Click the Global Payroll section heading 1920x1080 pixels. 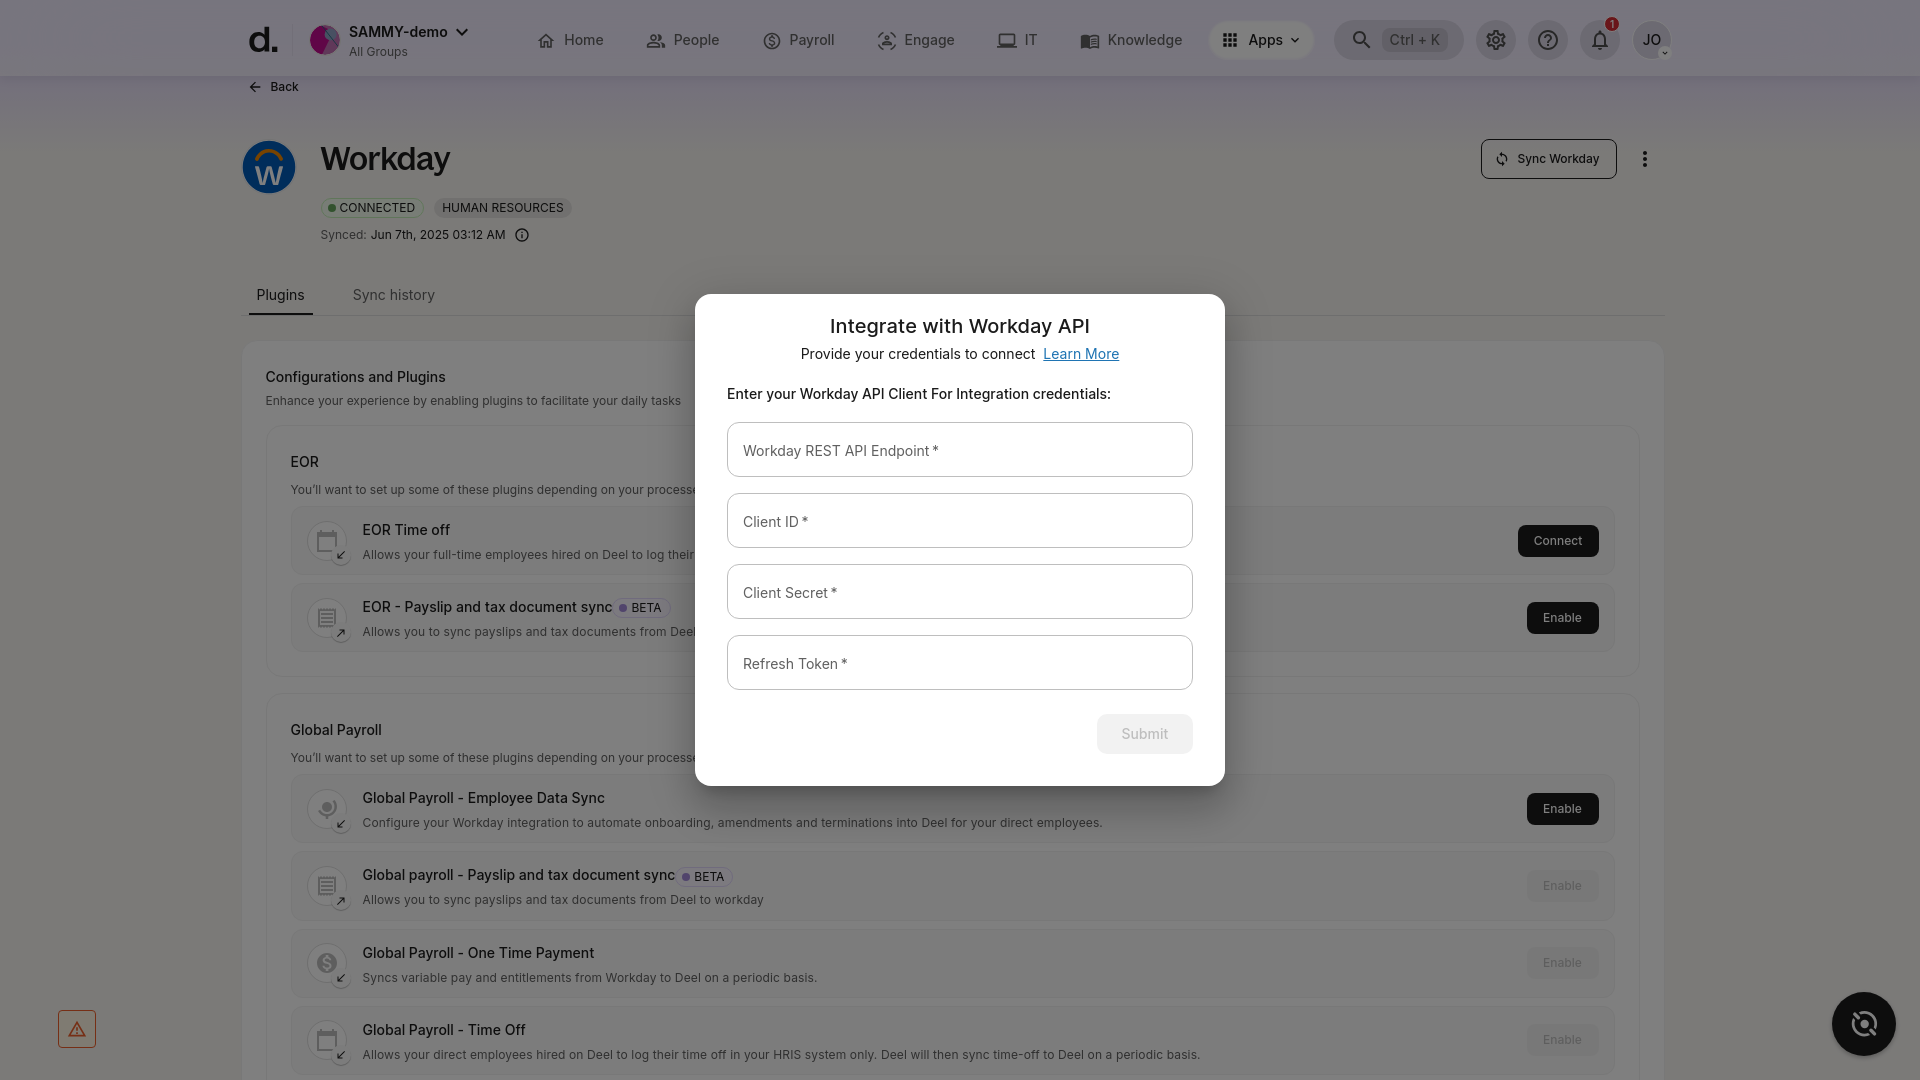tap(336, 730)
